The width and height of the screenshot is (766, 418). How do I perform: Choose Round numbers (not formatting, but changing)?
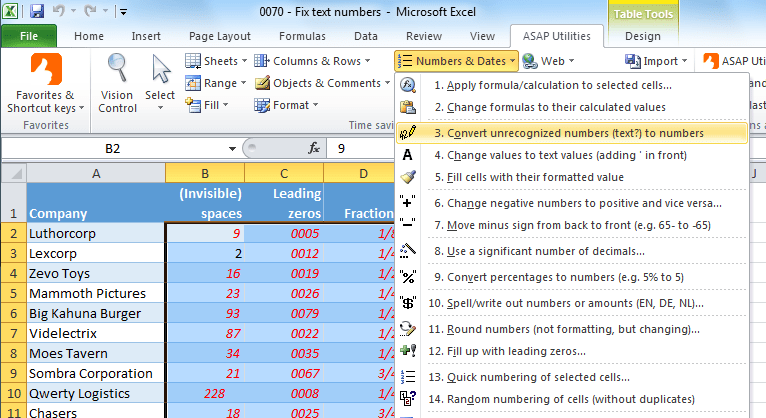coord(572,329)
